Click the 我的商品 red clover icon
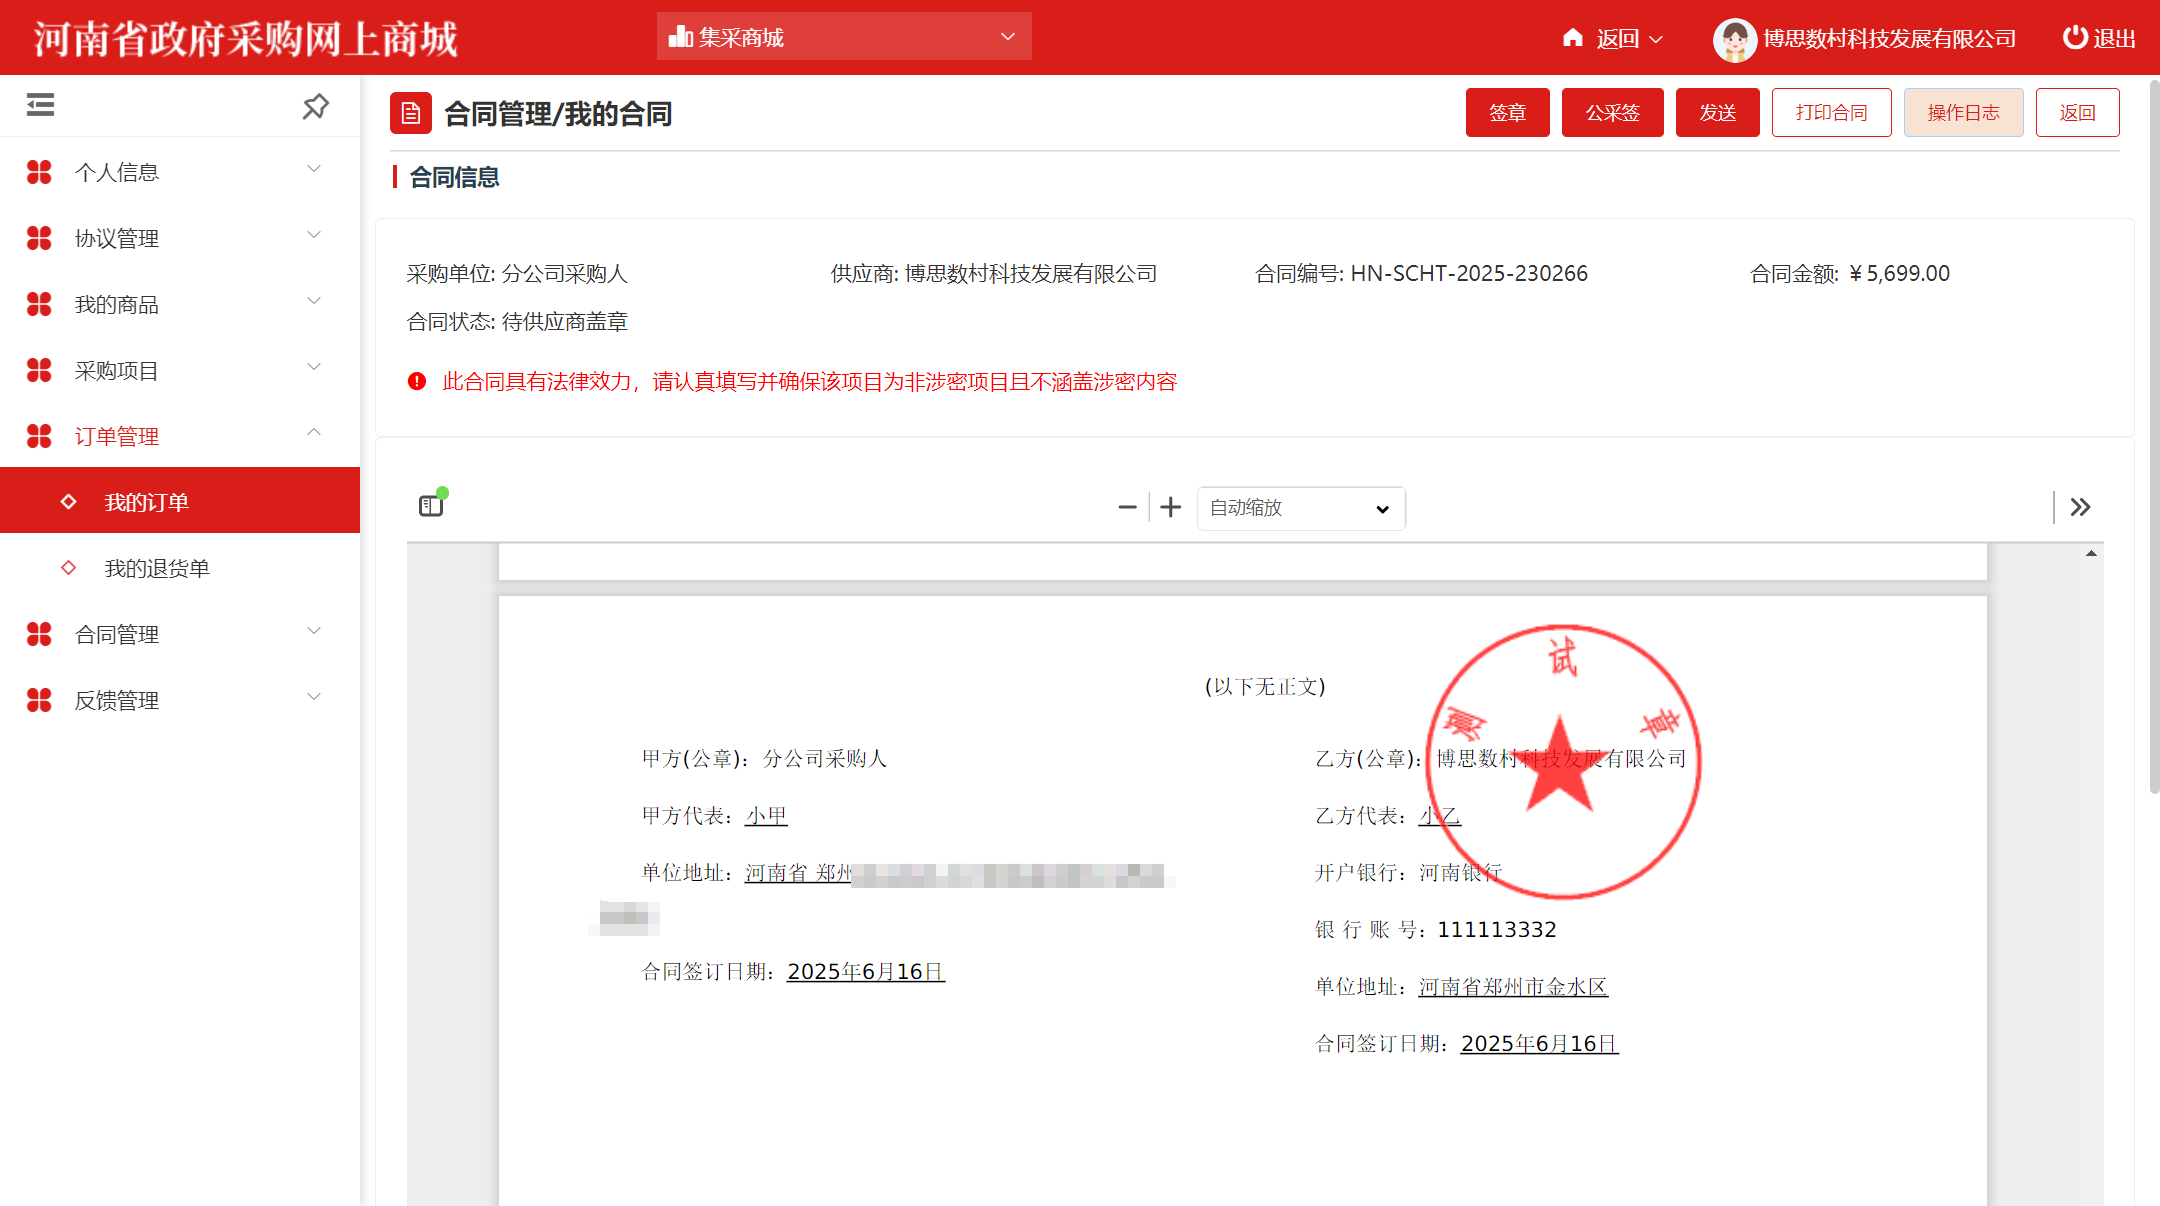 point(39,304)
